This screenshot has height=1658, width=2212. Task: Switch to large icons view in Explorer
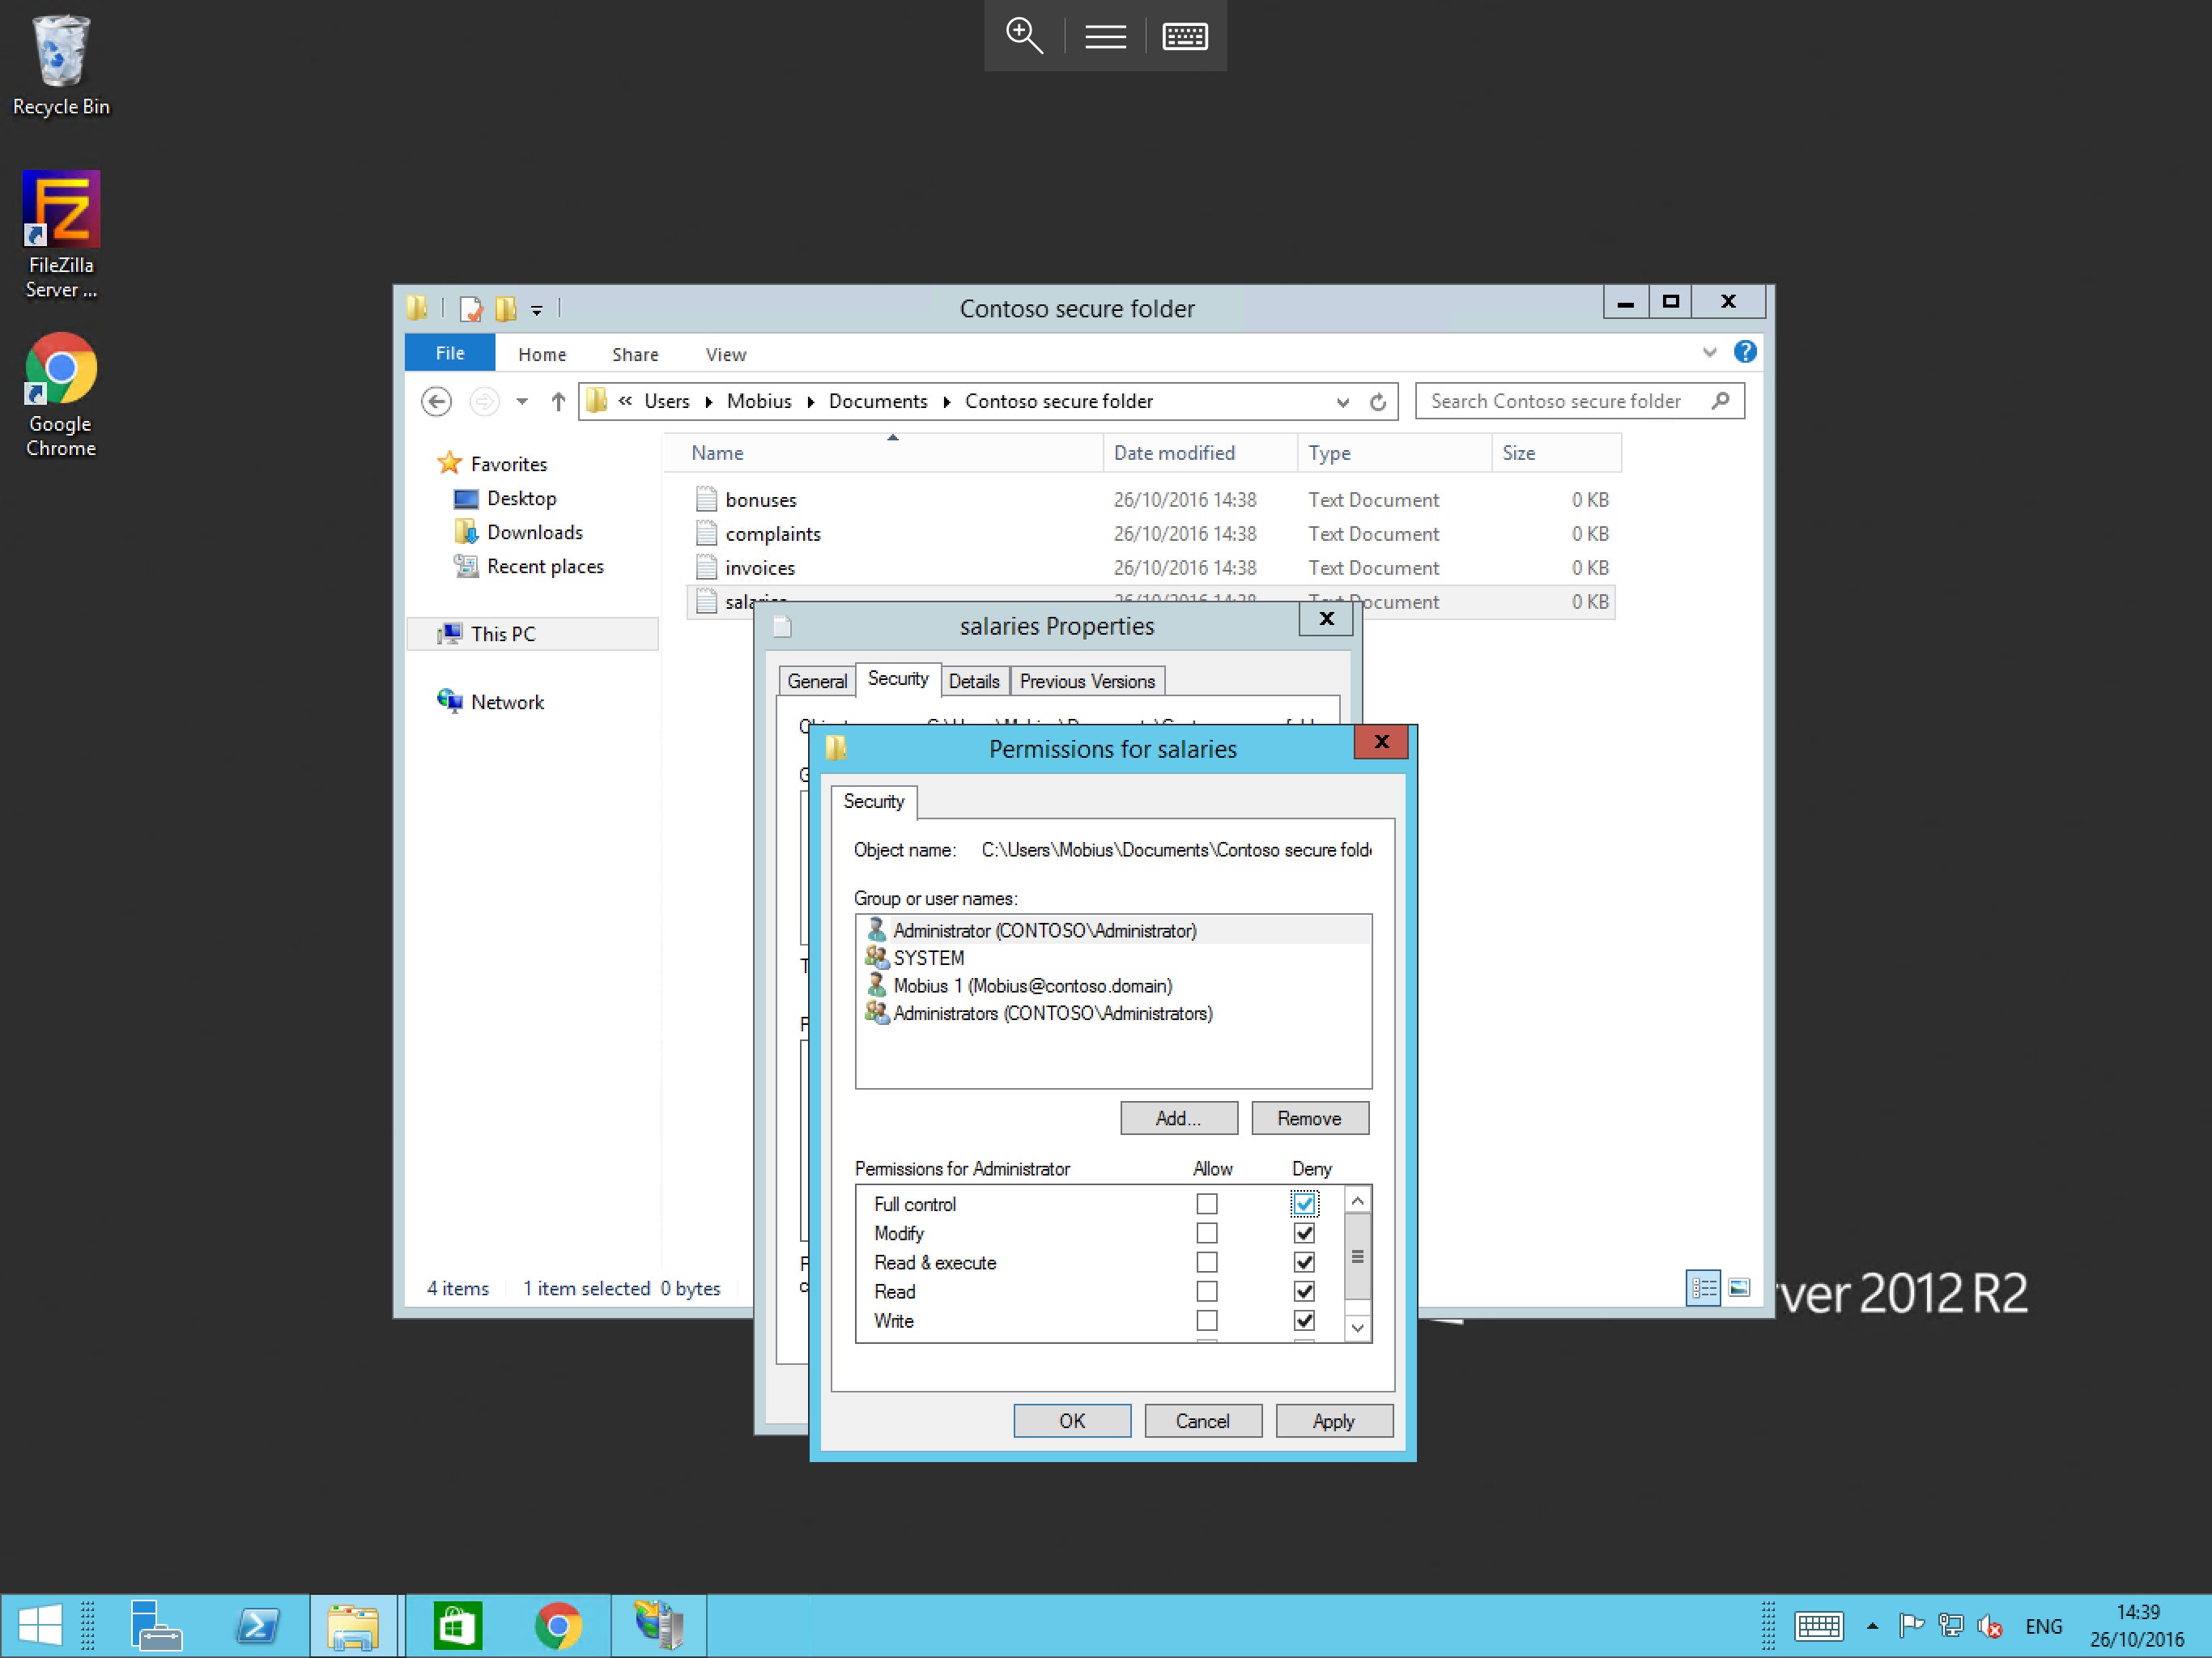click(1739, 1288)
